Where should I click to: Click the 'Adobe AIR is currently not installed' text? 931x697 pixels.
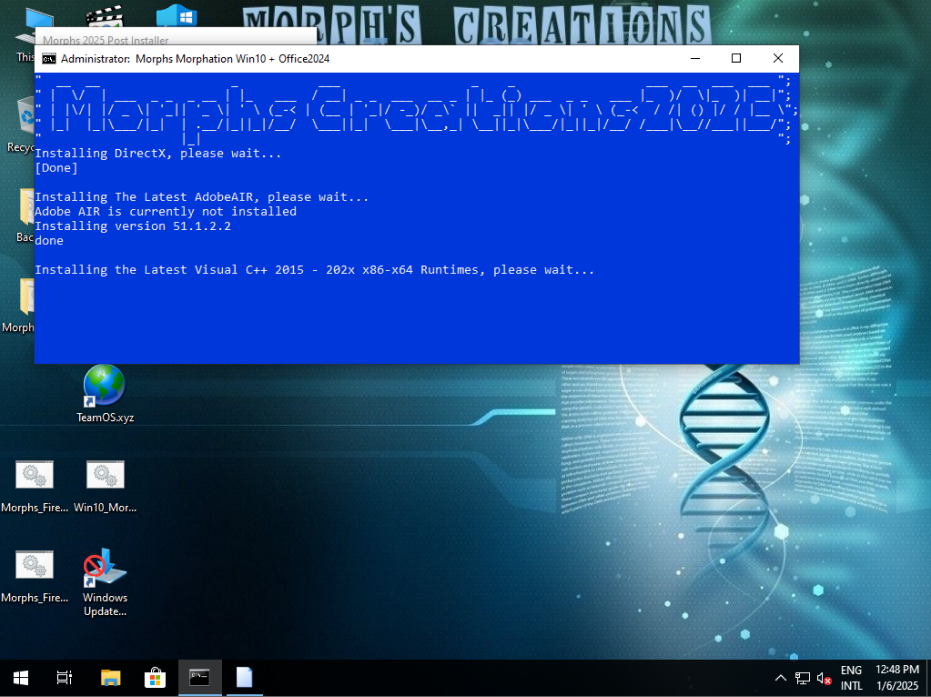click(x=166, y=211)
